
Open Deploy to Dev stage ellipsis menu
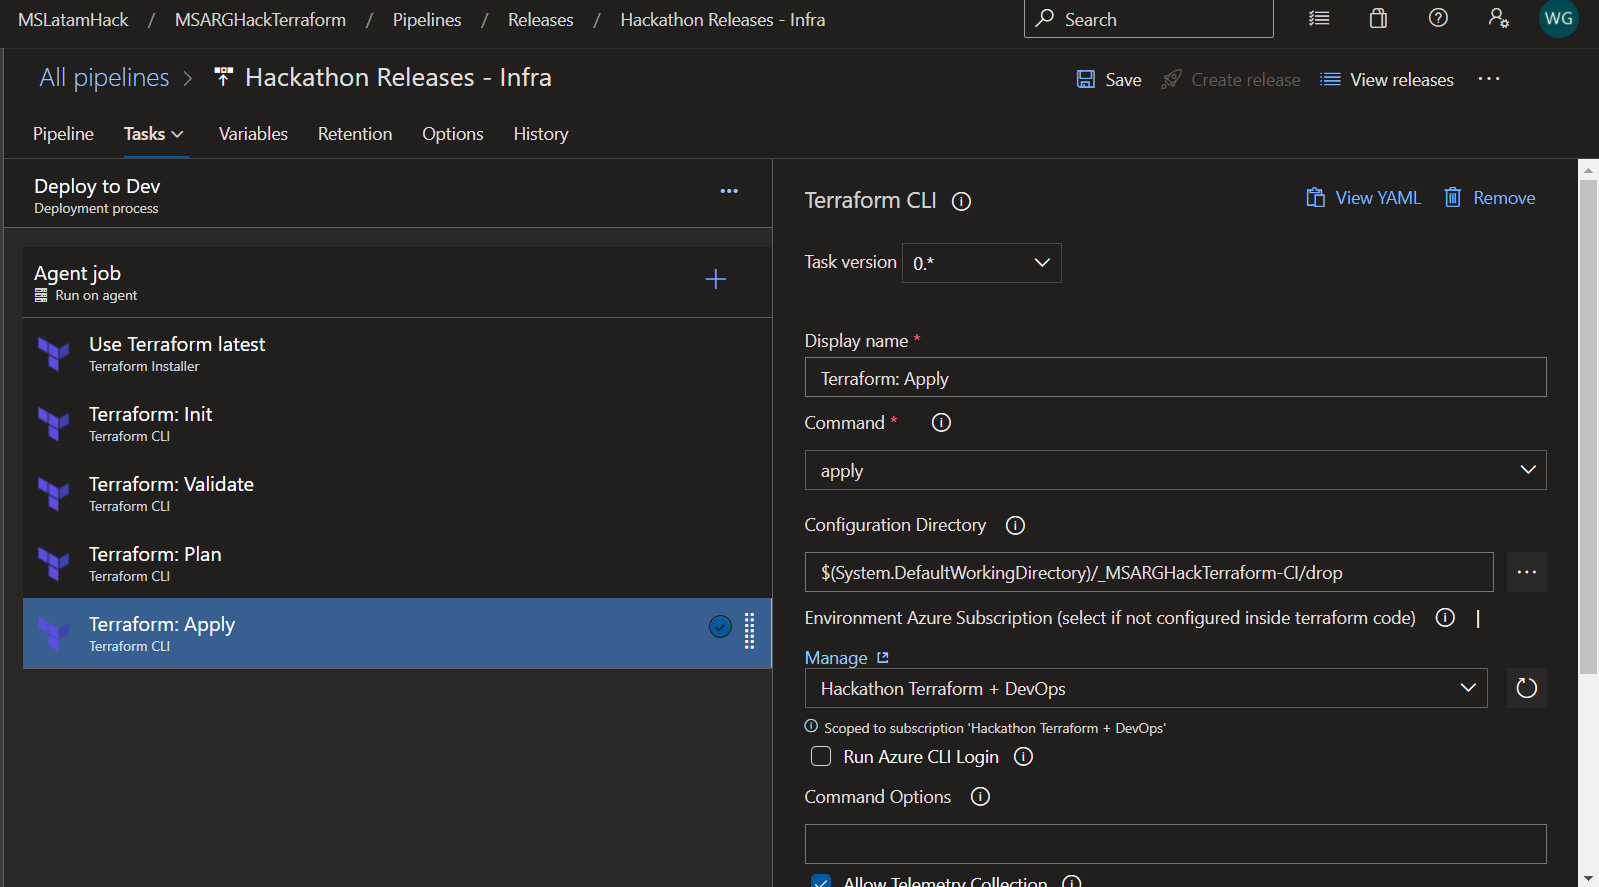[x=729, y=191]
